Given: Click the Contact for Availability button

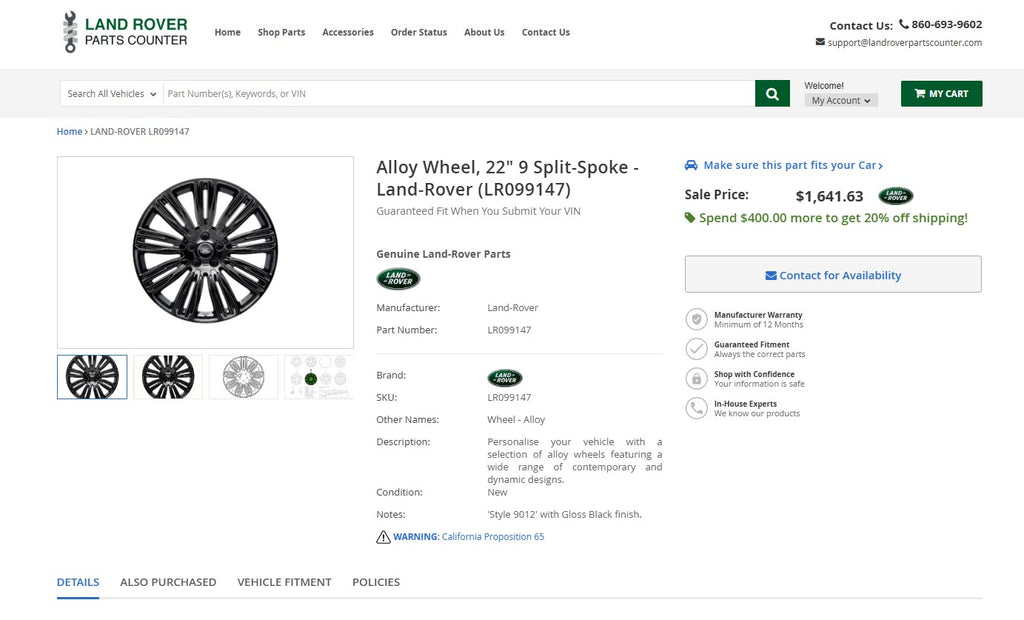Looking at the screenshot, I should (x=833, y=274).
